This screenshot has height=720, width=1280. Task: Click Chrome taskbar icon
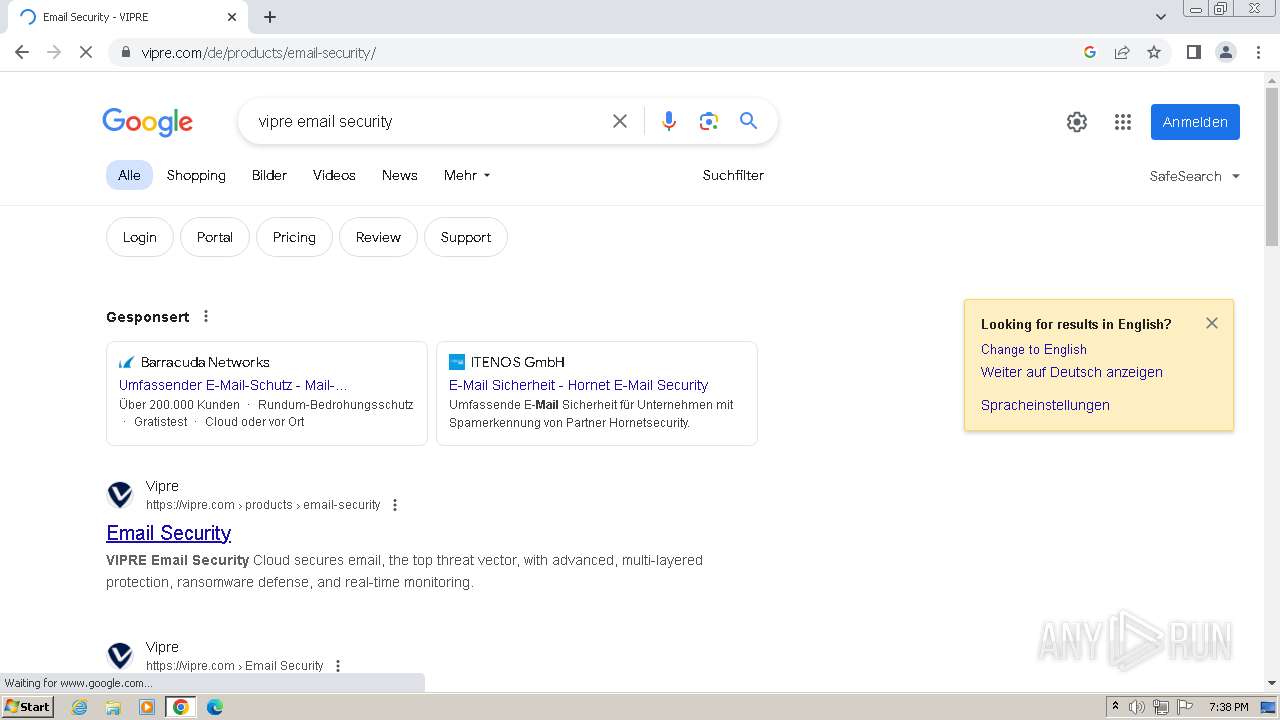click(181, 707)
